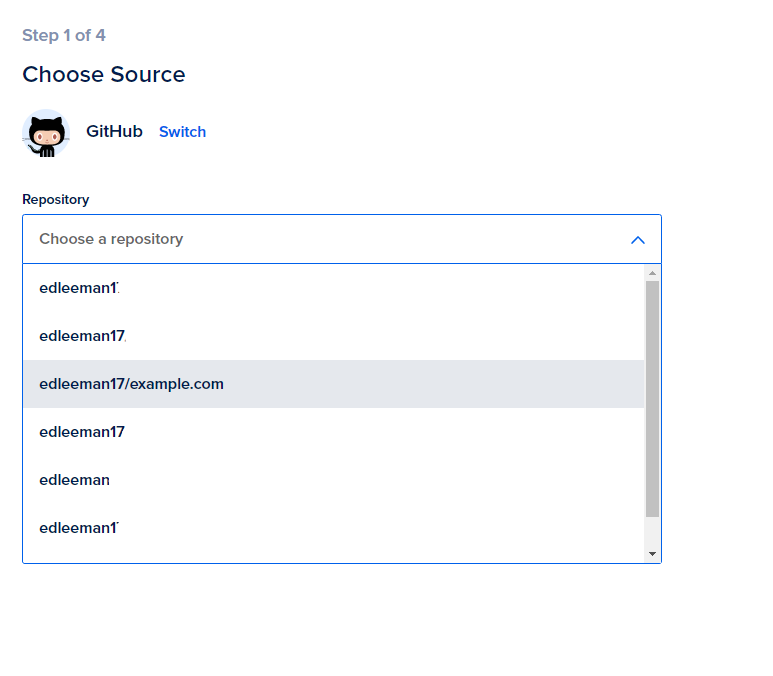
Task: Click the GitHub Octocat logo icon
Action: pos(45,133)
